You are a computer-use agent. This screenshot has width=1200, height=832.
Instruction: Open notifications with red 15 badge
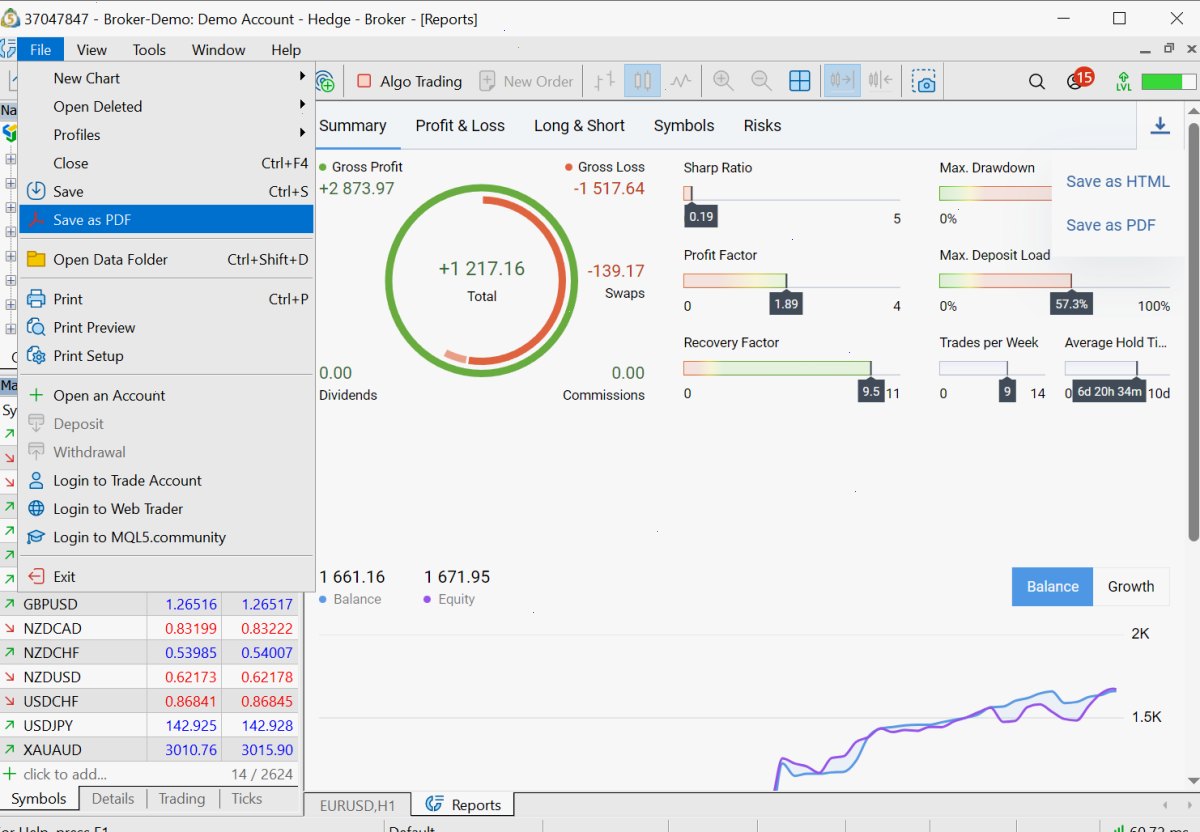coord(1079,79)
